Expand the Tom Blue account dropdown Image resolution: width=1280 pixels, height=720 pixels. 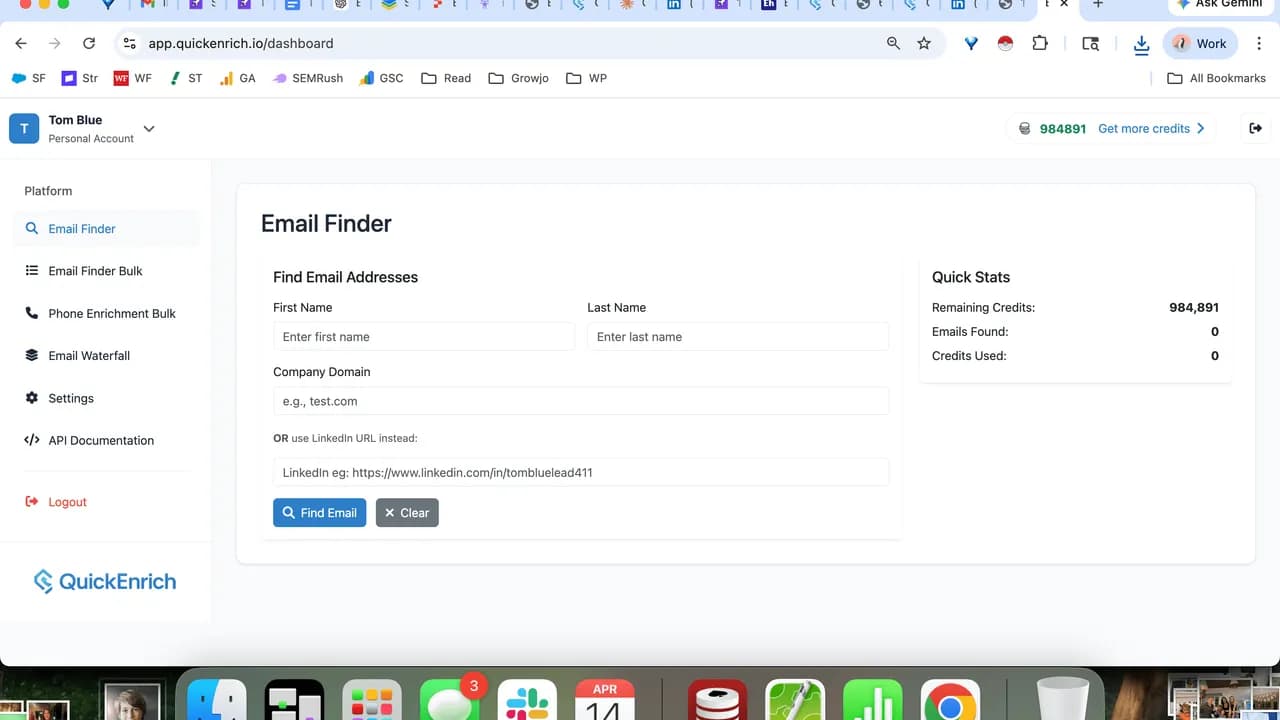click(x=149, y=128)
